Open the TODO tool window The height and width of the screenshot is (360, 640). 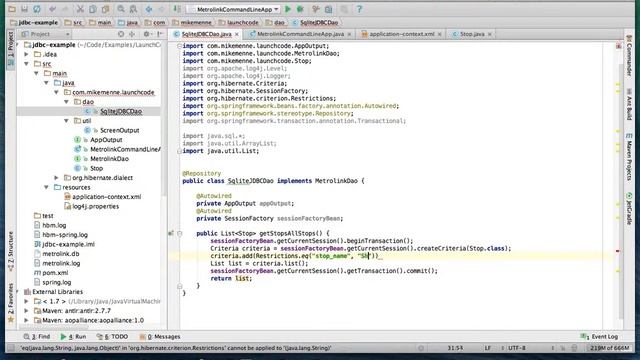[x=112, y=337]
